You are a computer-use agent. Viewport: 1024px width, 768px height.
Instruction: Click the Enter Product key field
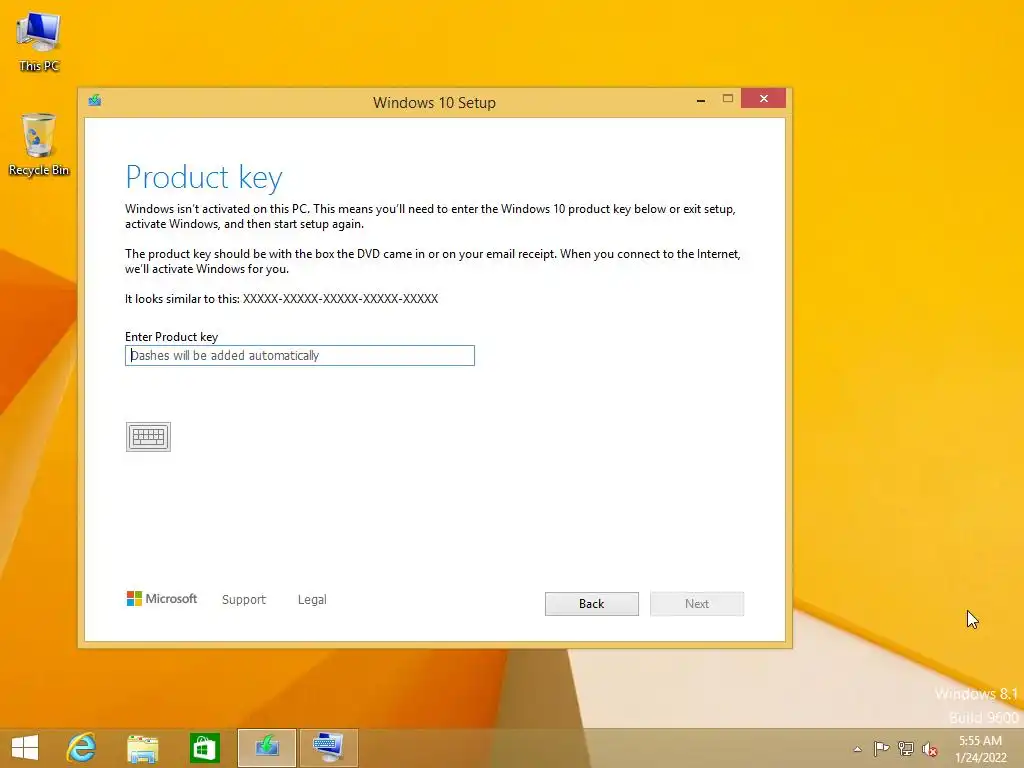pyautogui.click(x=300, y=355)
